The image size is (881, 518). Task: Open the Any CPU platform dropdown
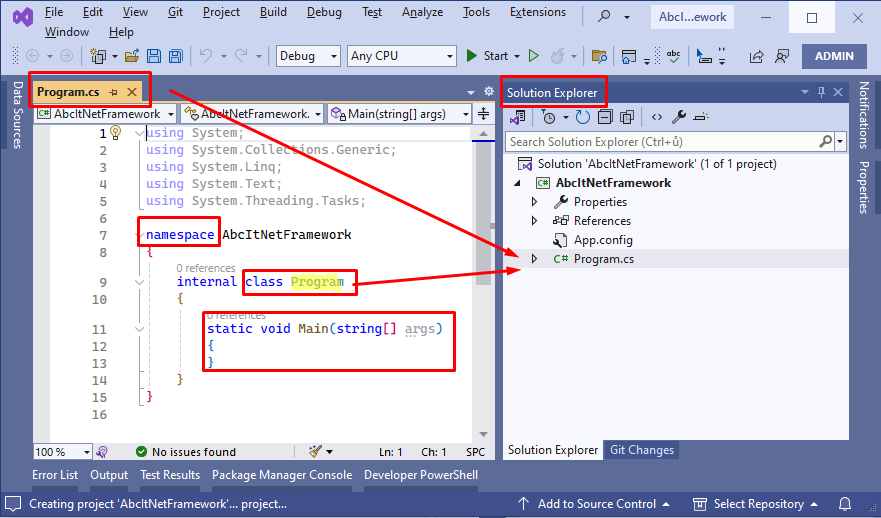(401, 56)
